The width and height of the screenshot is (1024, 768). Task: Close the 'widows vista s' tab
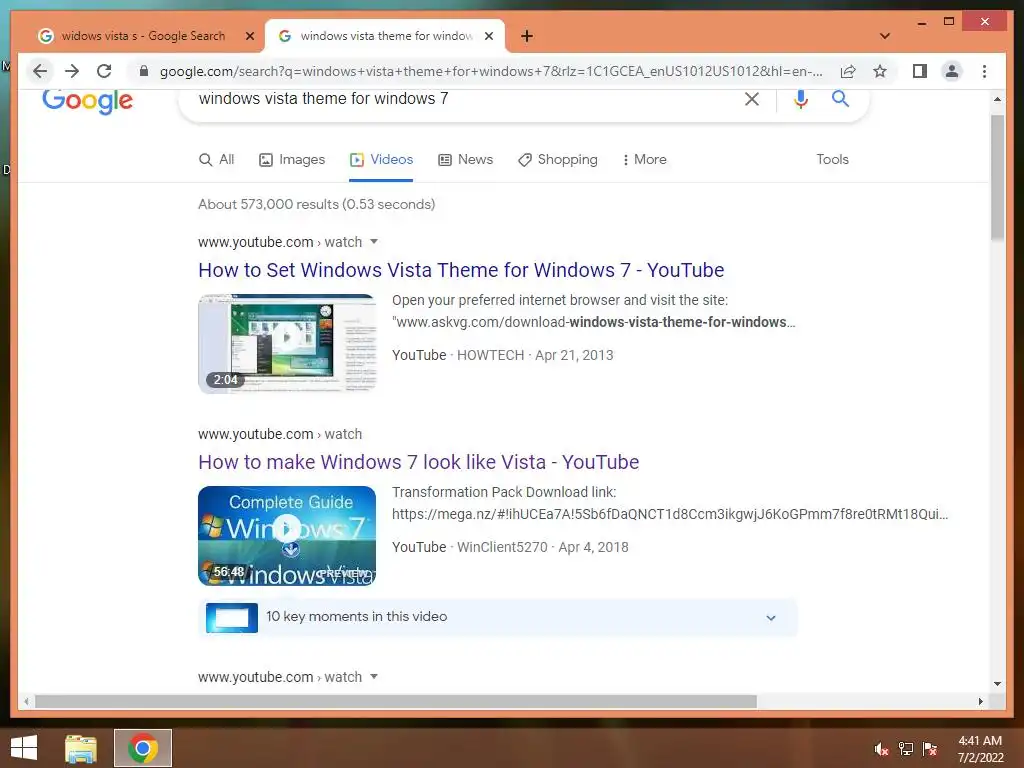(x=249, y=36)
